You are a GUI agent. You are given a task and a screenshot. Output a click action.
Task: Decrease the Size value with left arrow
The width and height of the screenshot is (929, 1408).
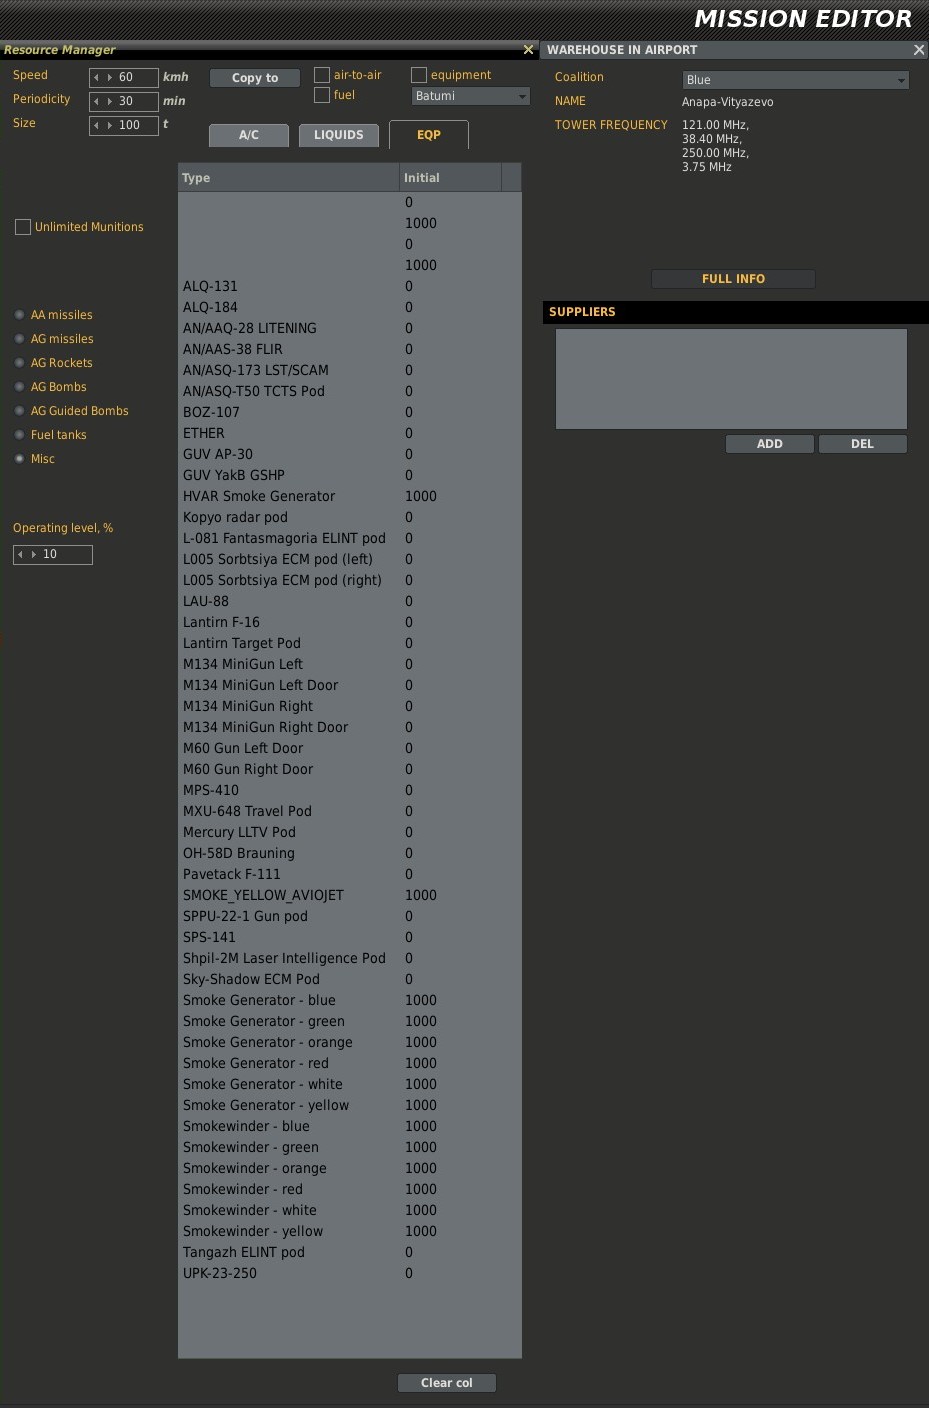[97, 125]
